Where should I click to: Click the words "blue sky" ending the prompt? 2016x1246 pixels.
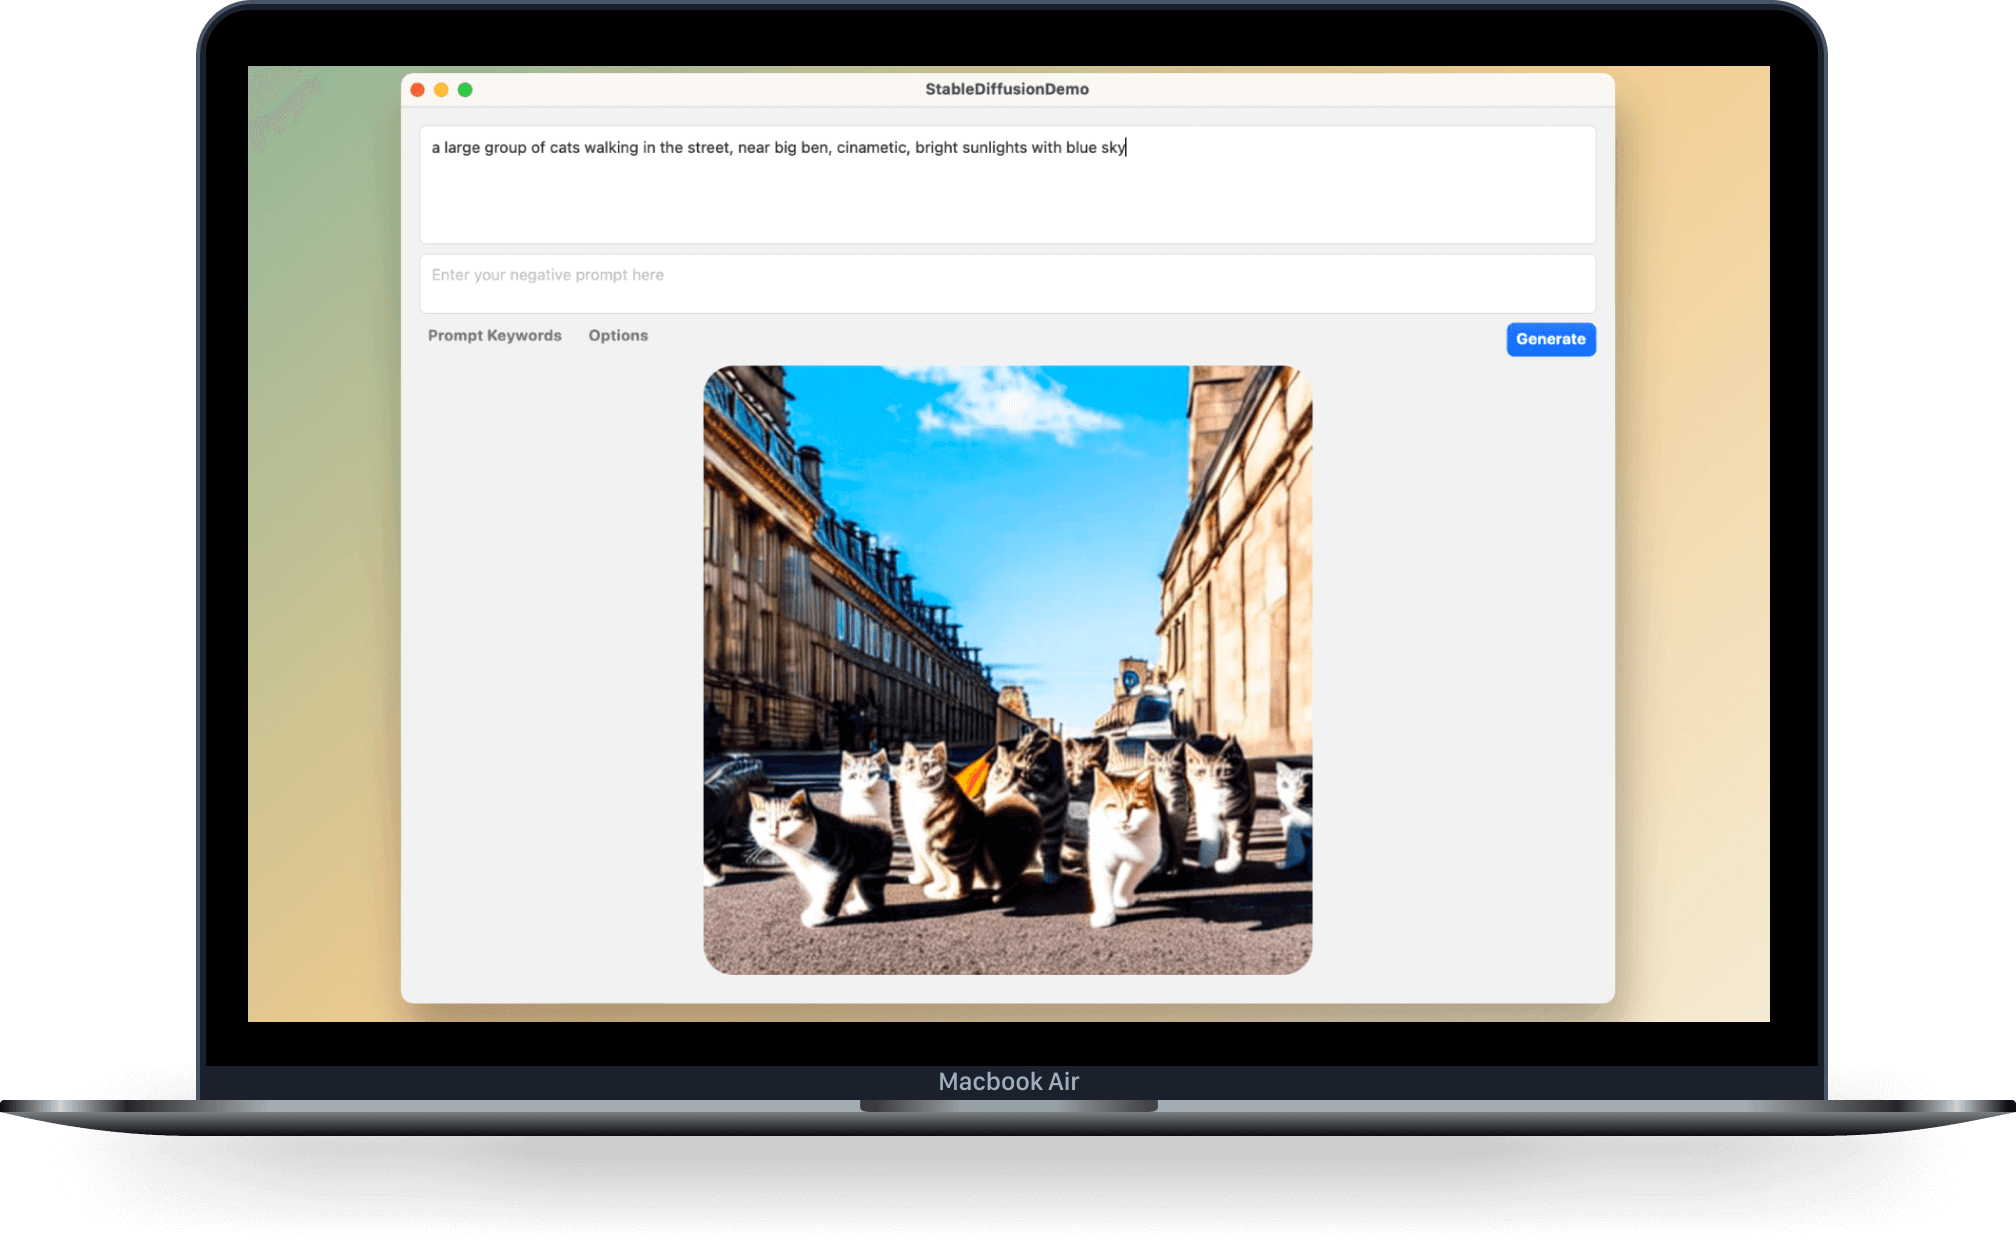(x=1095, y=148)
